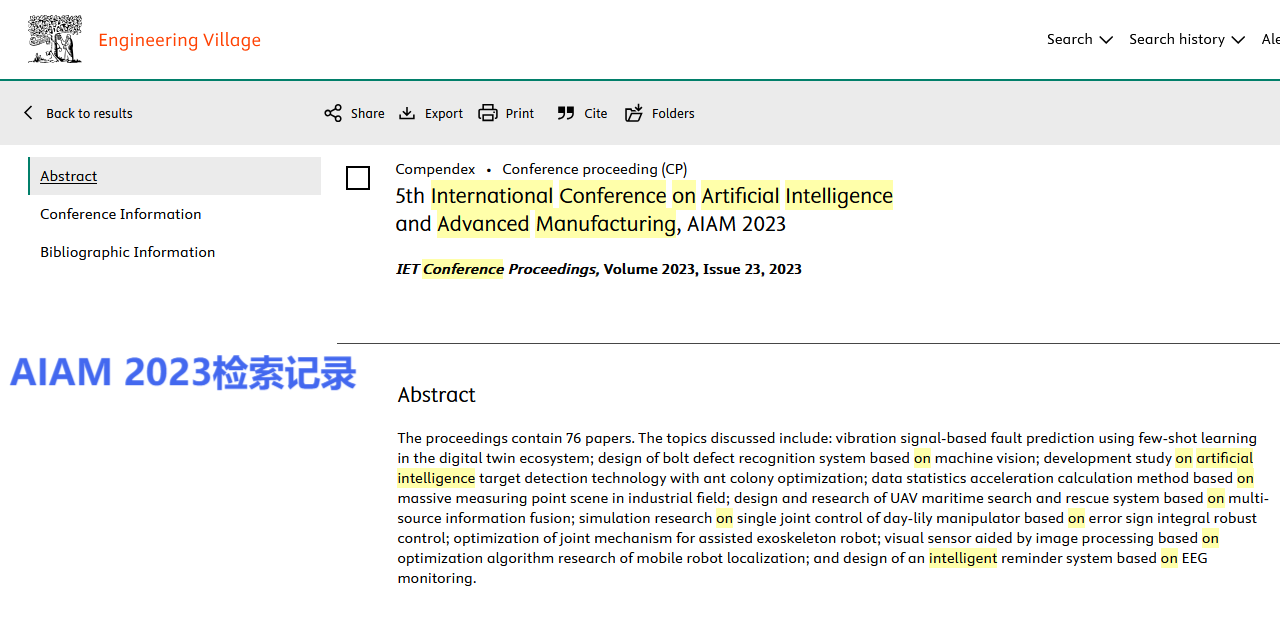Screen dimensions: 1280x630
Task: Click the Folders icon
Action: pyautogui.click(x=634, y=113)
